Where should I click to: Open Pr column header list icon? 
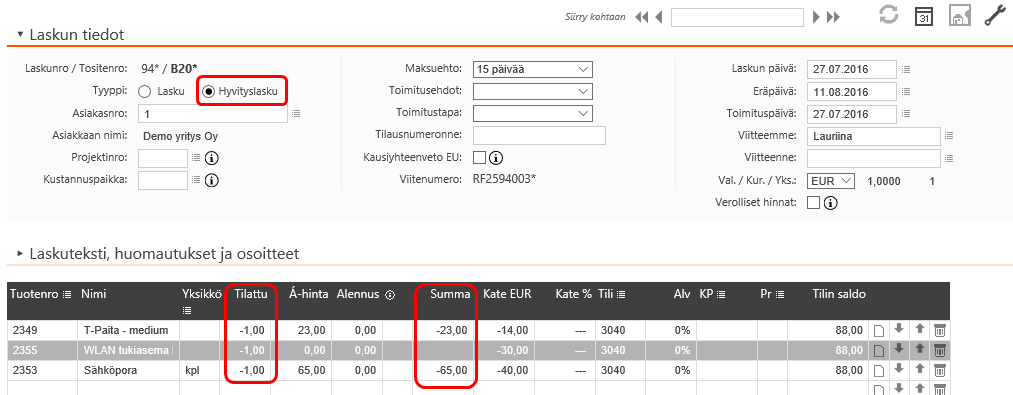pos(780,295)
